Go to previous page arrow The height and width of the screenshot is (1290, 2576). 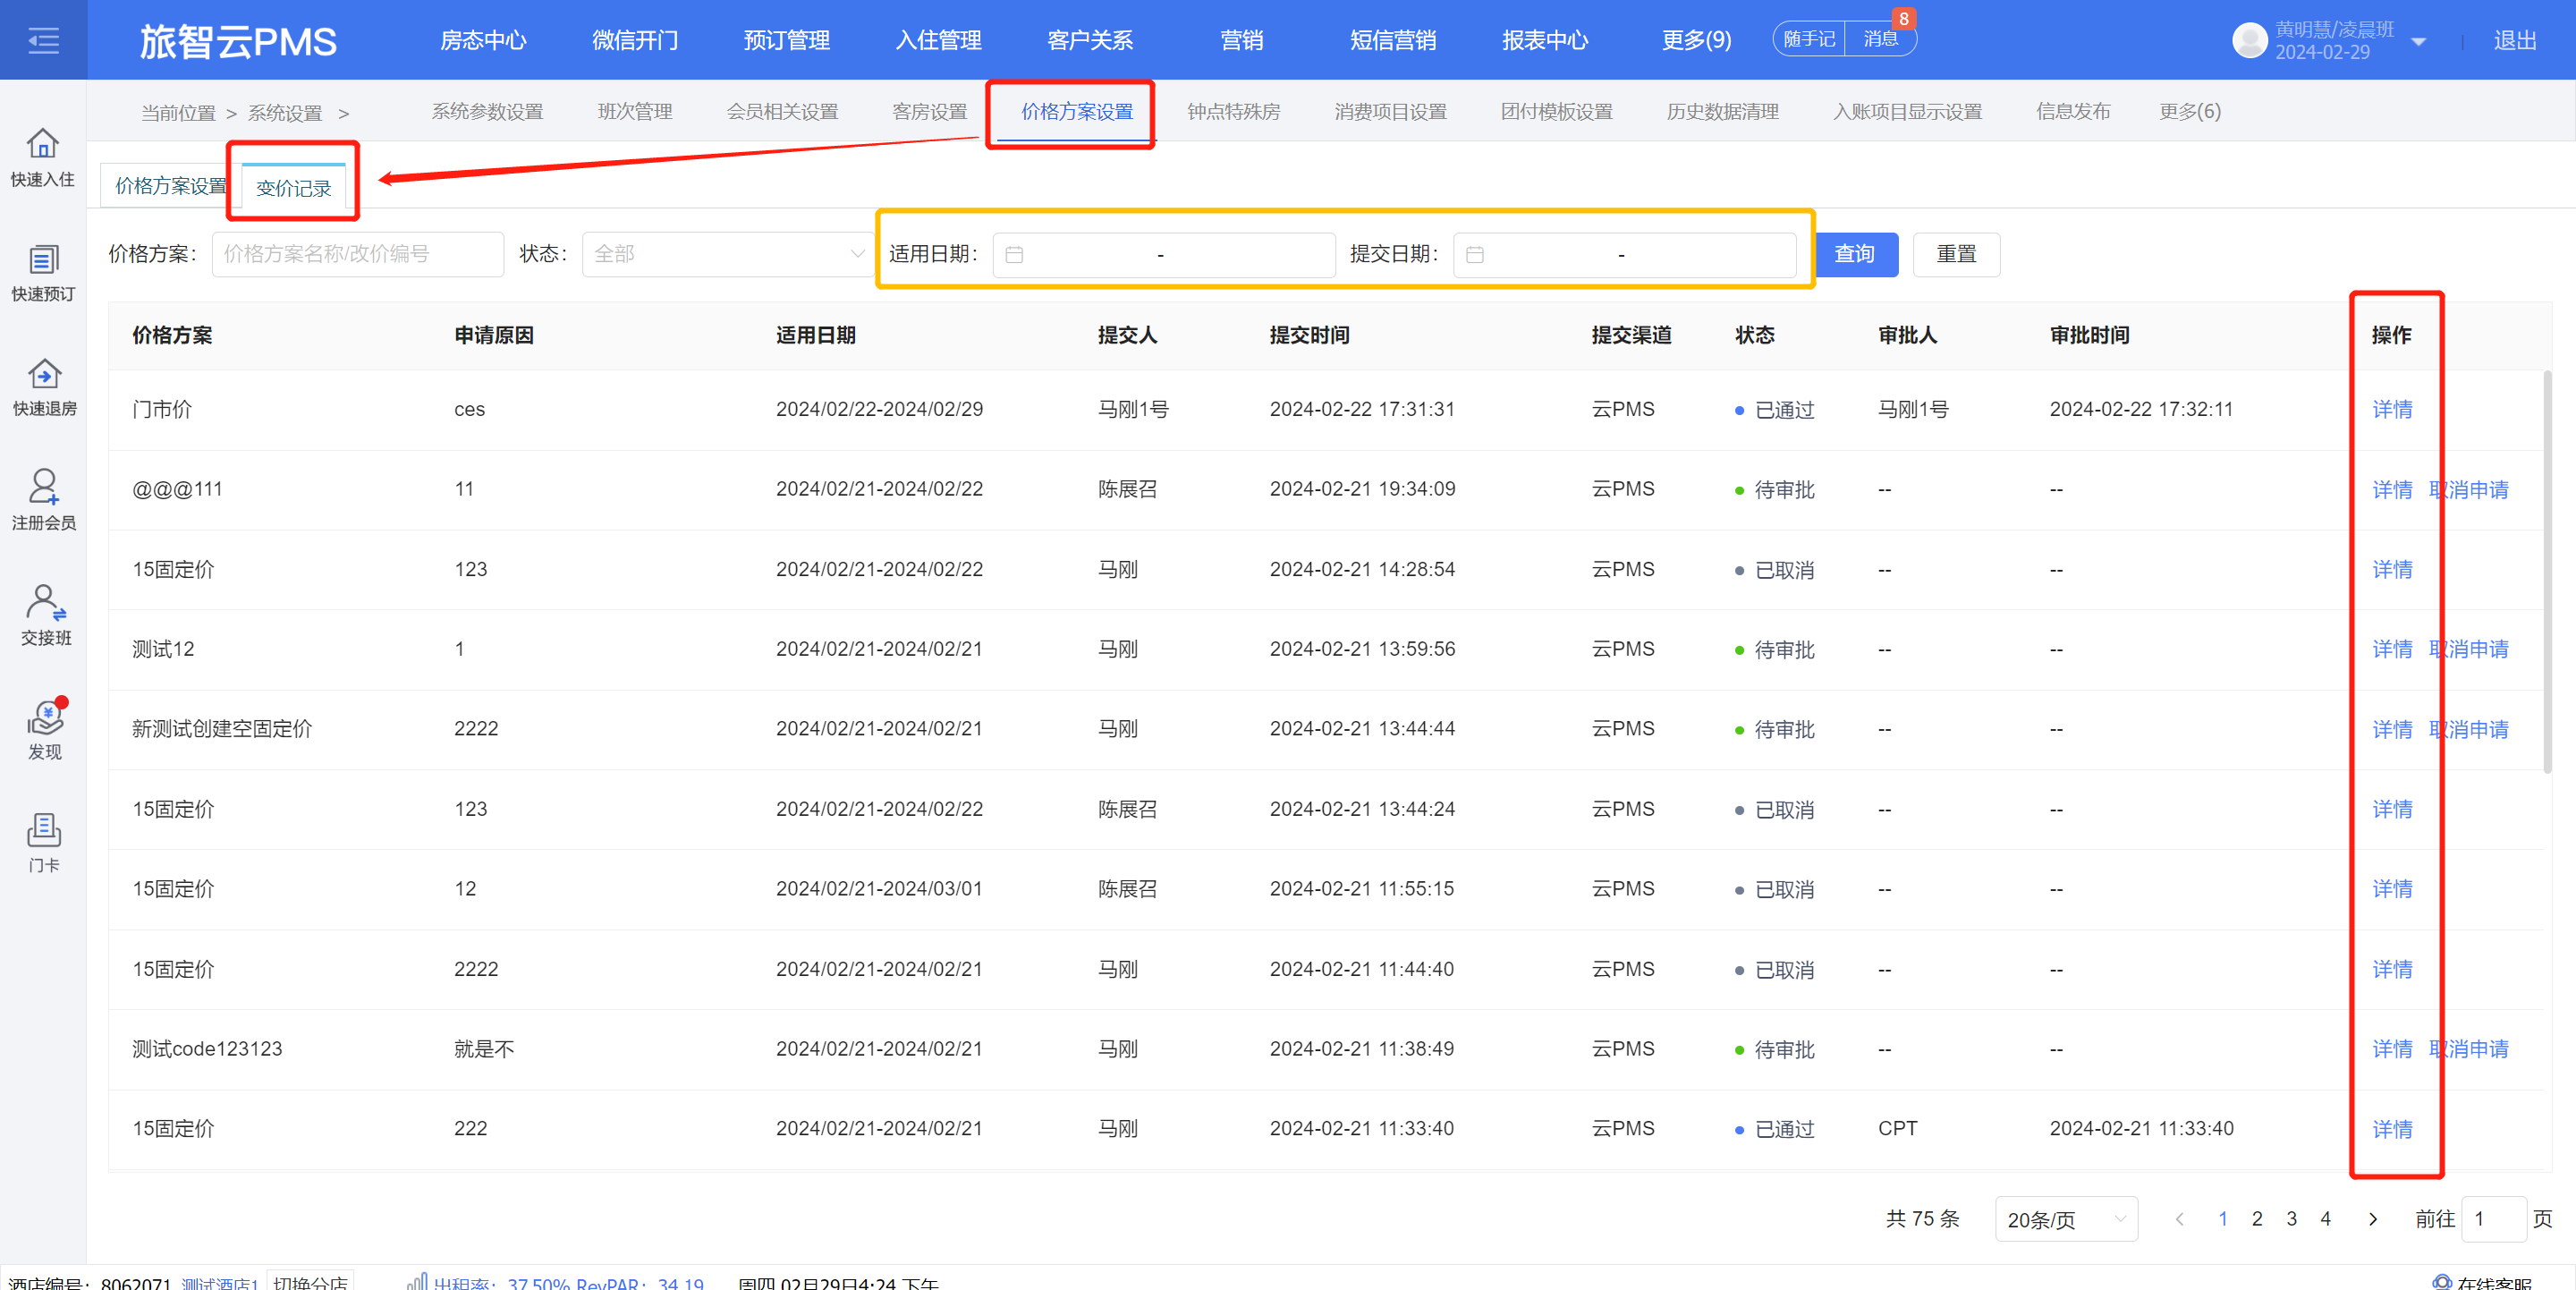[2180, 1219]
